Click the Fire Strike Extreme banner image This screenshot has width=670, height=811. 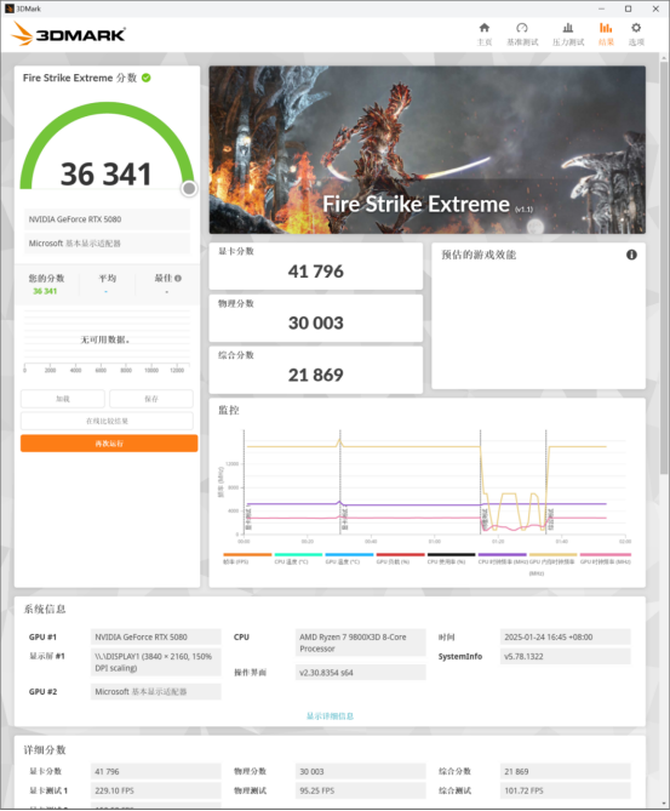point(427,149)
